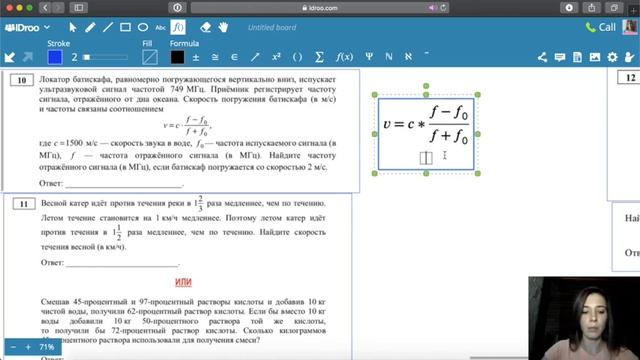Select the f() formula tool

(178, 27)
